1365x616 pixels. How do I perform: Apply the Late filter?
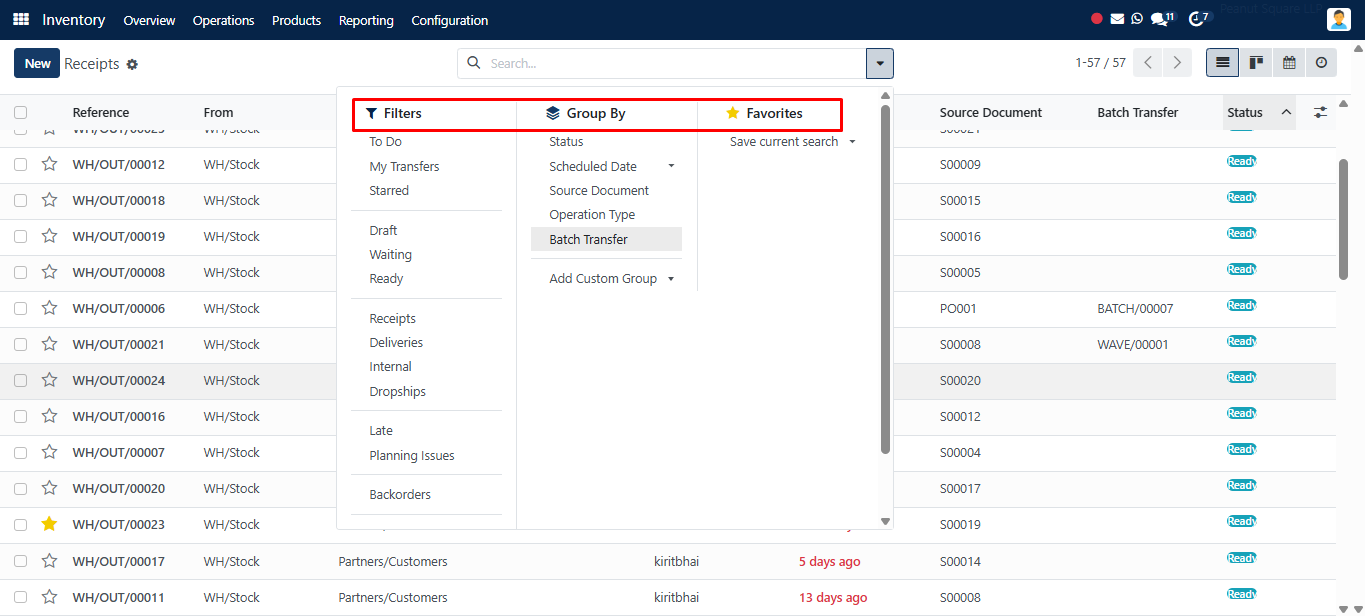pyautogui.click(x=381, y=430)
